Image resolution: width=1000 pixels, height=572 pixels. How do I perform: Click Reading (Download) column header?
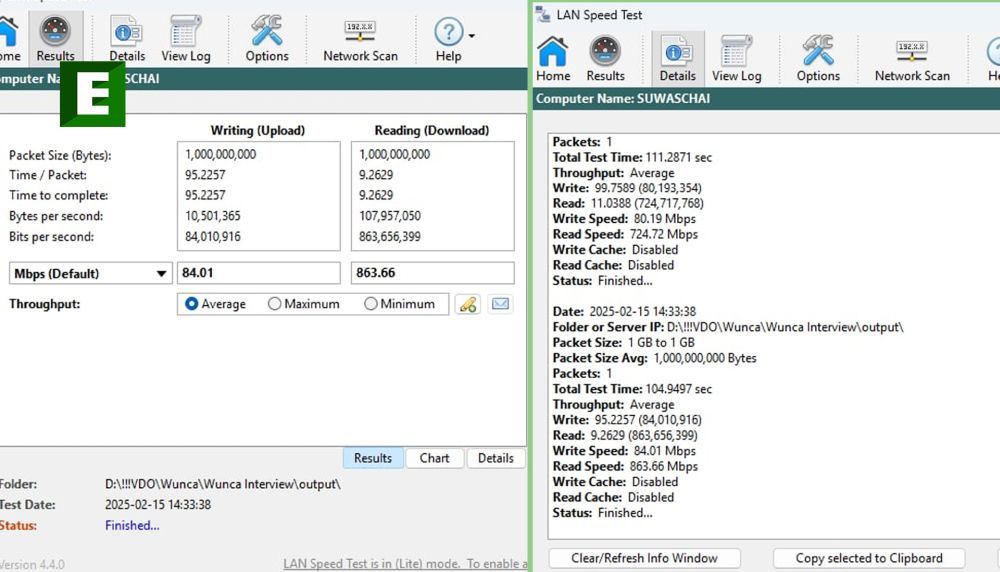[x=432, y=130]
